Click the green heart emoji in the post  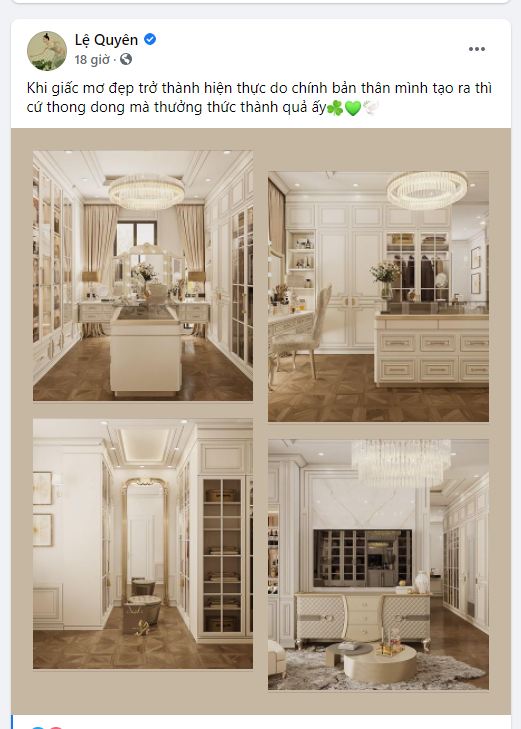click(x=353, y=108)
